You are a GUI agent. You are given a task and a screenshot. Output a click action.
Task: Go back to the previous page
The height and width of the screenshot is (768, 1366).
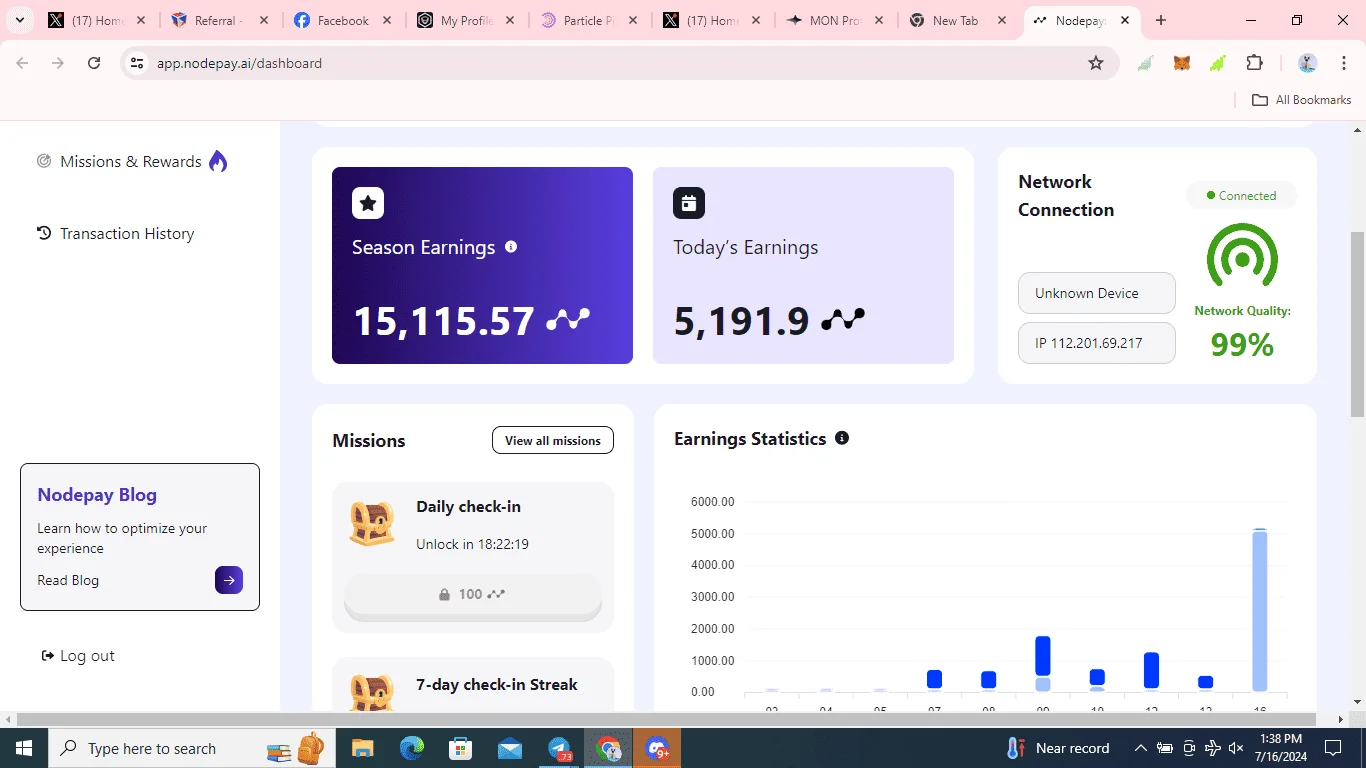tap(22, 63)
